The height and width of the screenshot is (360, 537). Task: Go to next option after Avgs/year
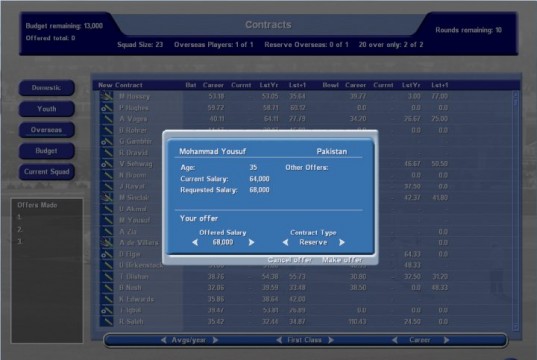point(215,340)
